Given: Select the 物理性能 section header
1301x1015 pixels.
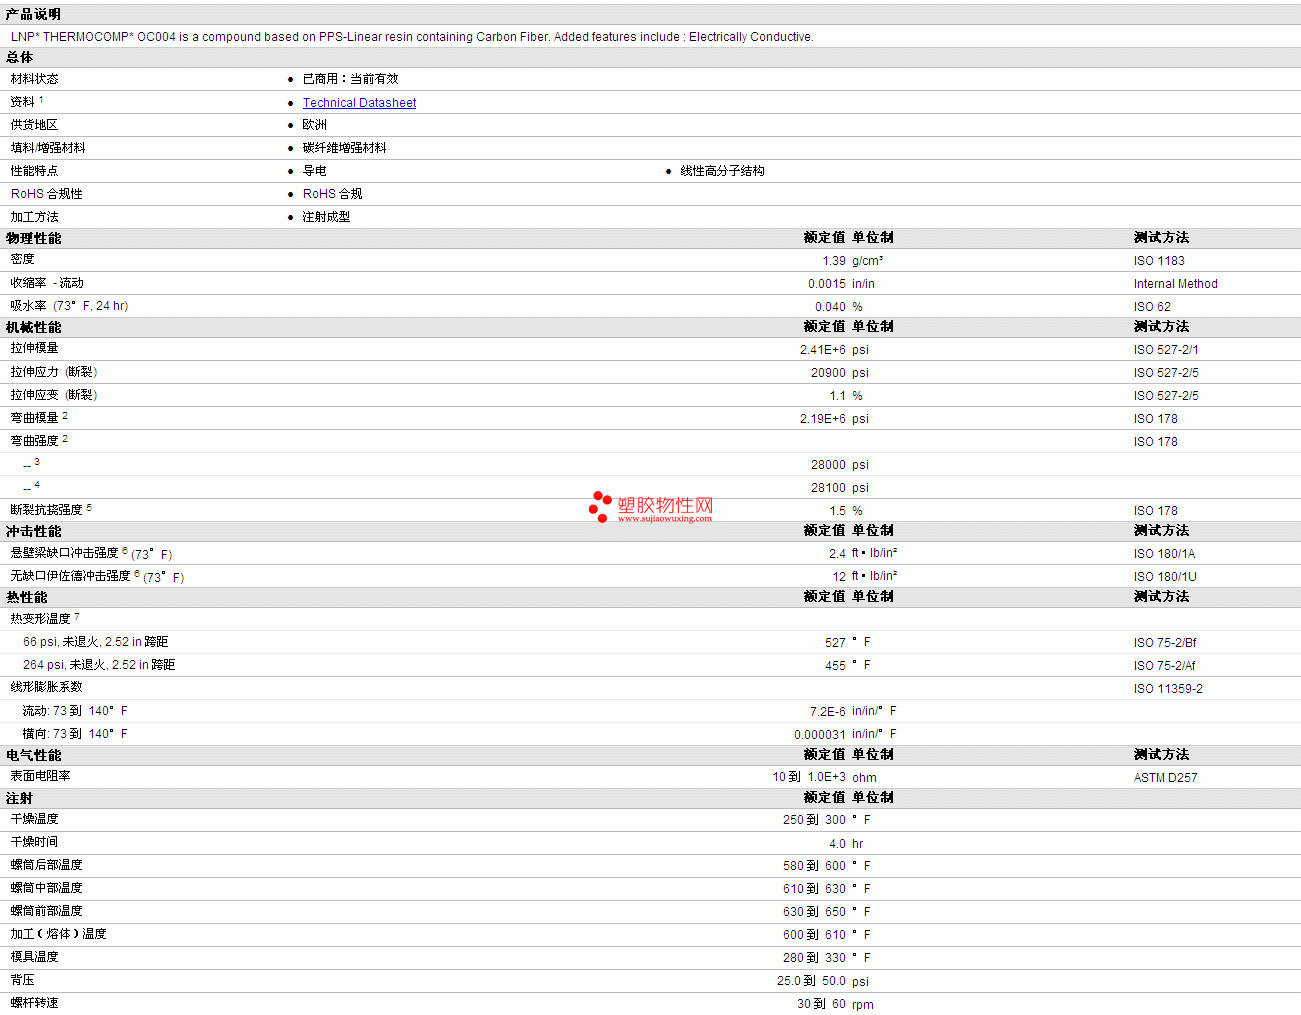Looking at the screenshot, I should coord(33,238).
